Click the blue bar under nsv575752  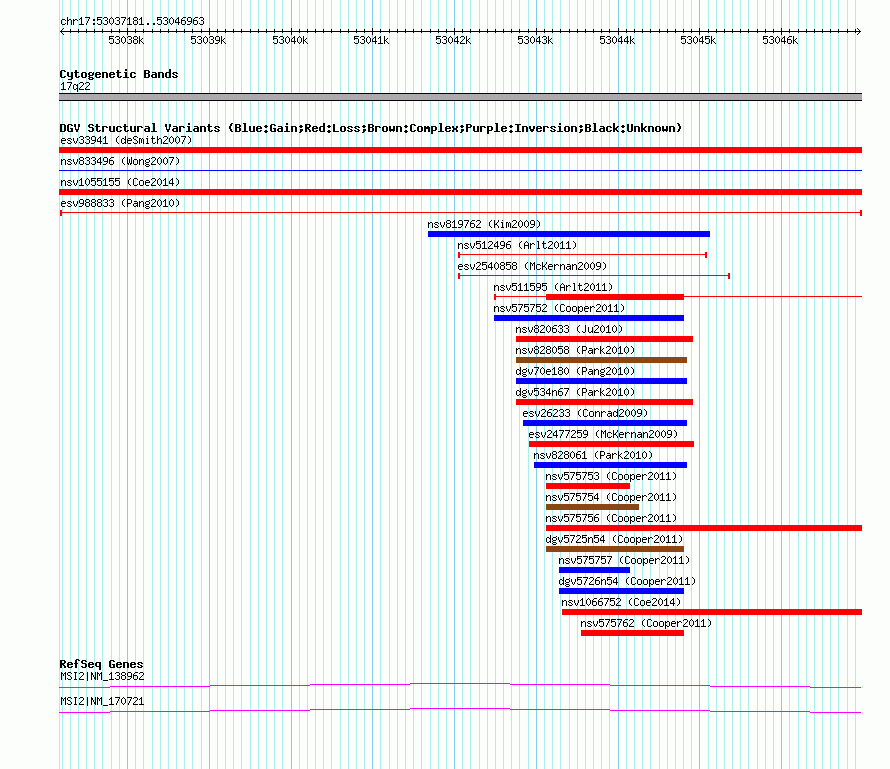pyautogui.click(x=589, y=318)
